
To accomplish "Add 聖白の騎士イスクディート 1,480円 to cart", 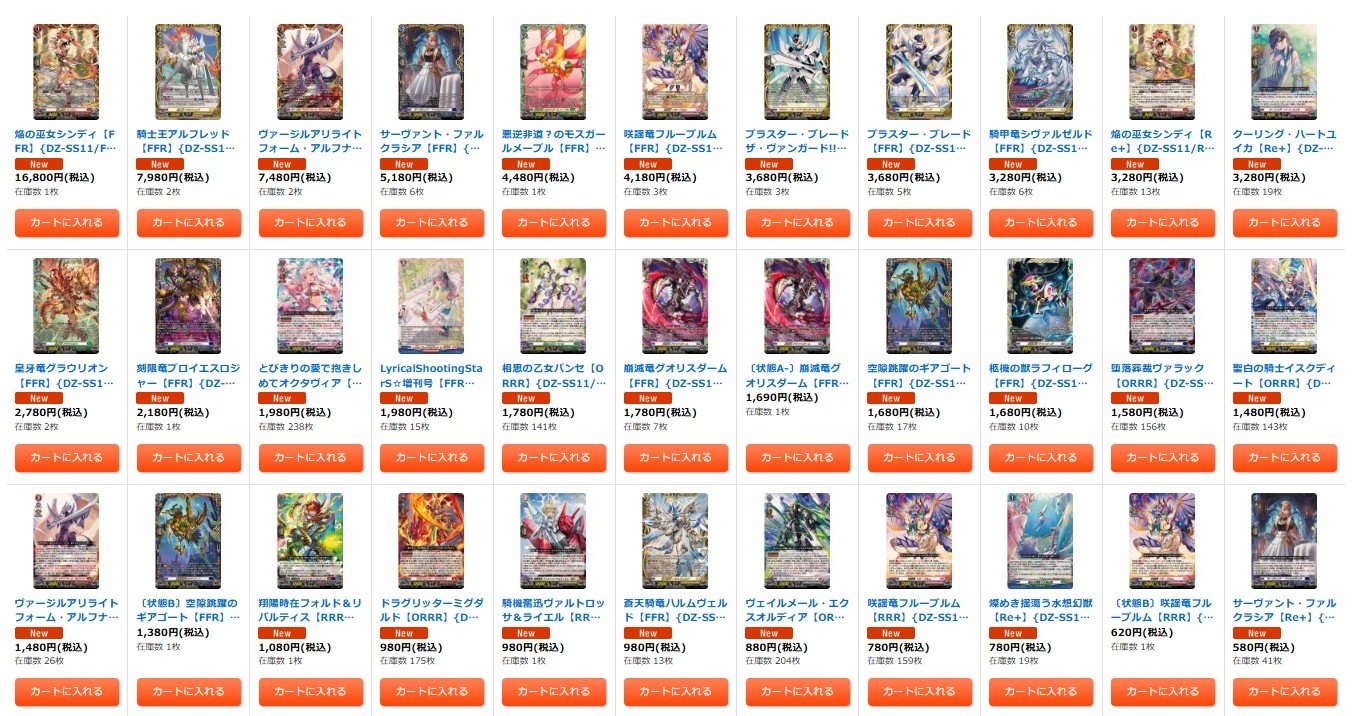I will tap(1284, 457).
